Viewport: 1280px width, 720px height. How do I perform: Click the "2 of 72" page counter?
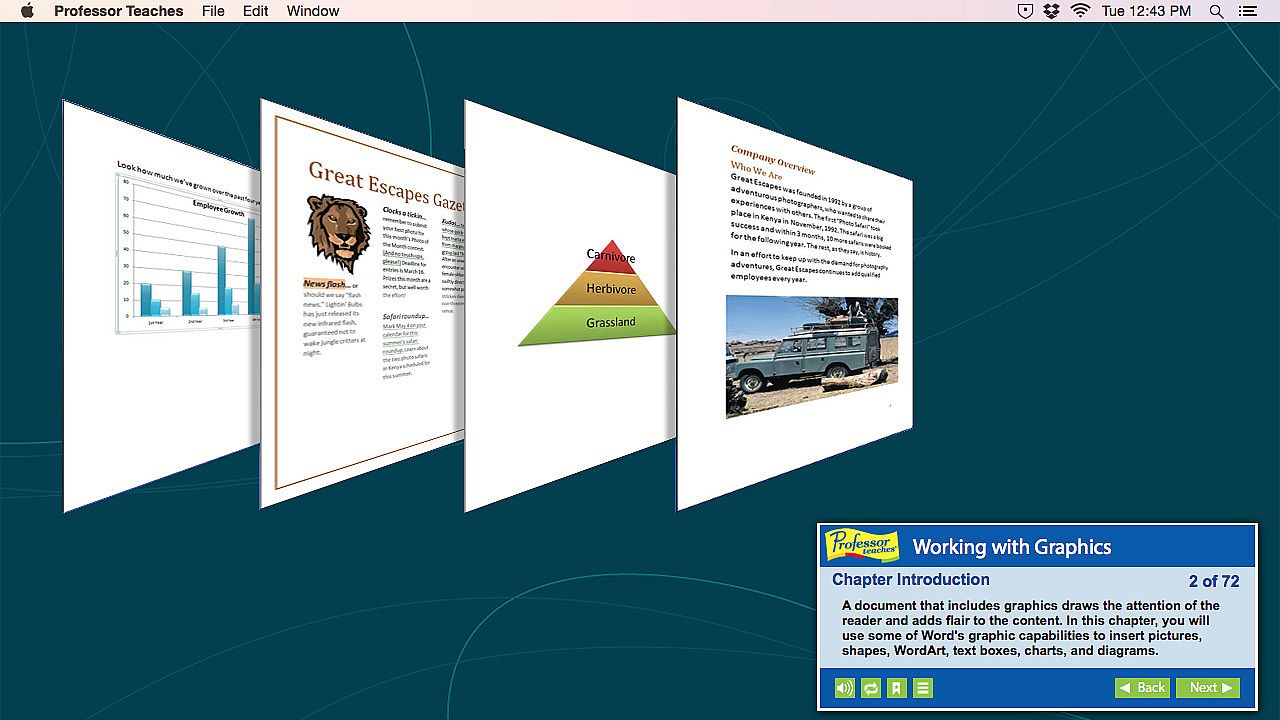click(1214, 581)
